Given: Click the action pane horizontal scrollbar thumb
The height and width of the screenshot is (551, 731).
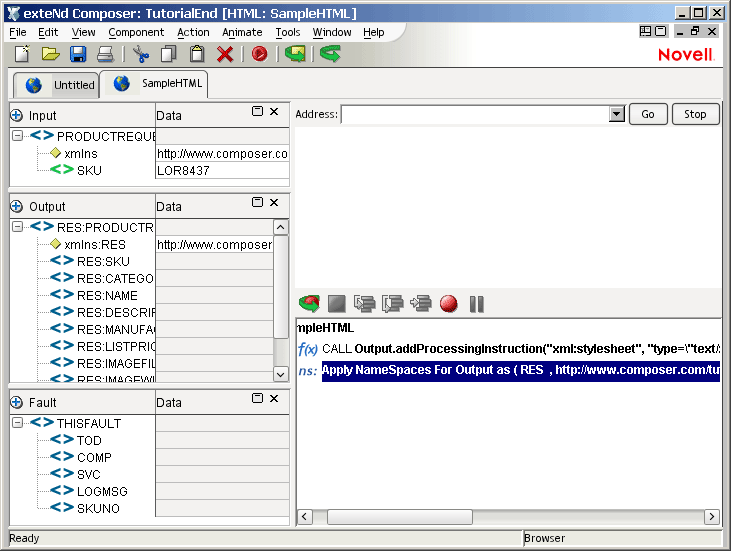Looking at the screenshot, I should click(x=400, y=517).
